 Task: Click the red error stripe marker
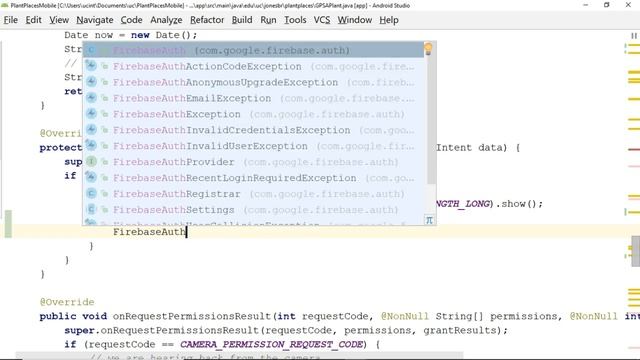(634, 149)
